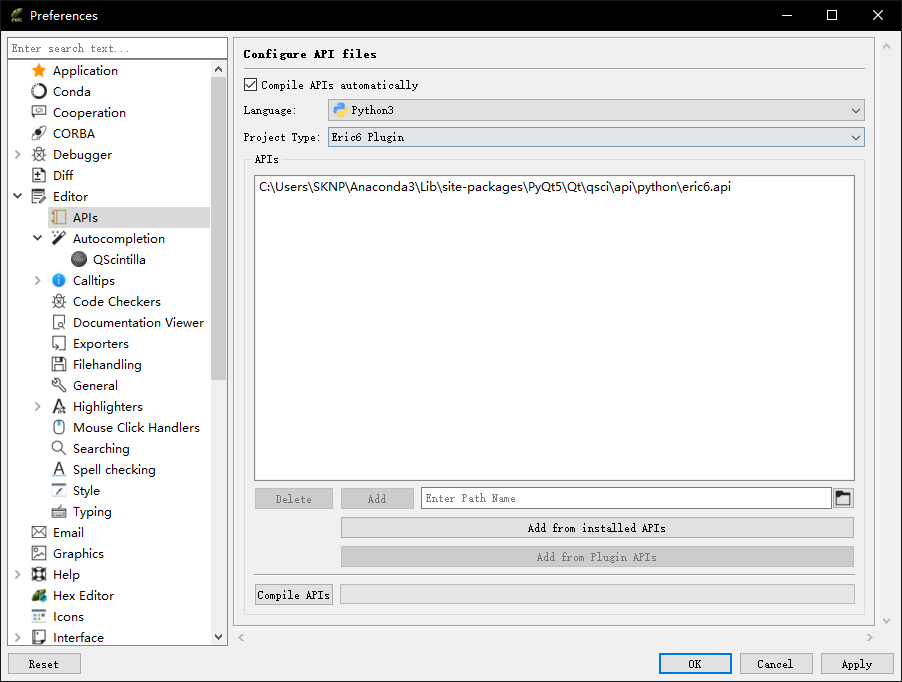Image resolution: width=902 pixels, height=682 pixels.
Task: Expand the Debugger tree node
Action: (x=17, y=155)
